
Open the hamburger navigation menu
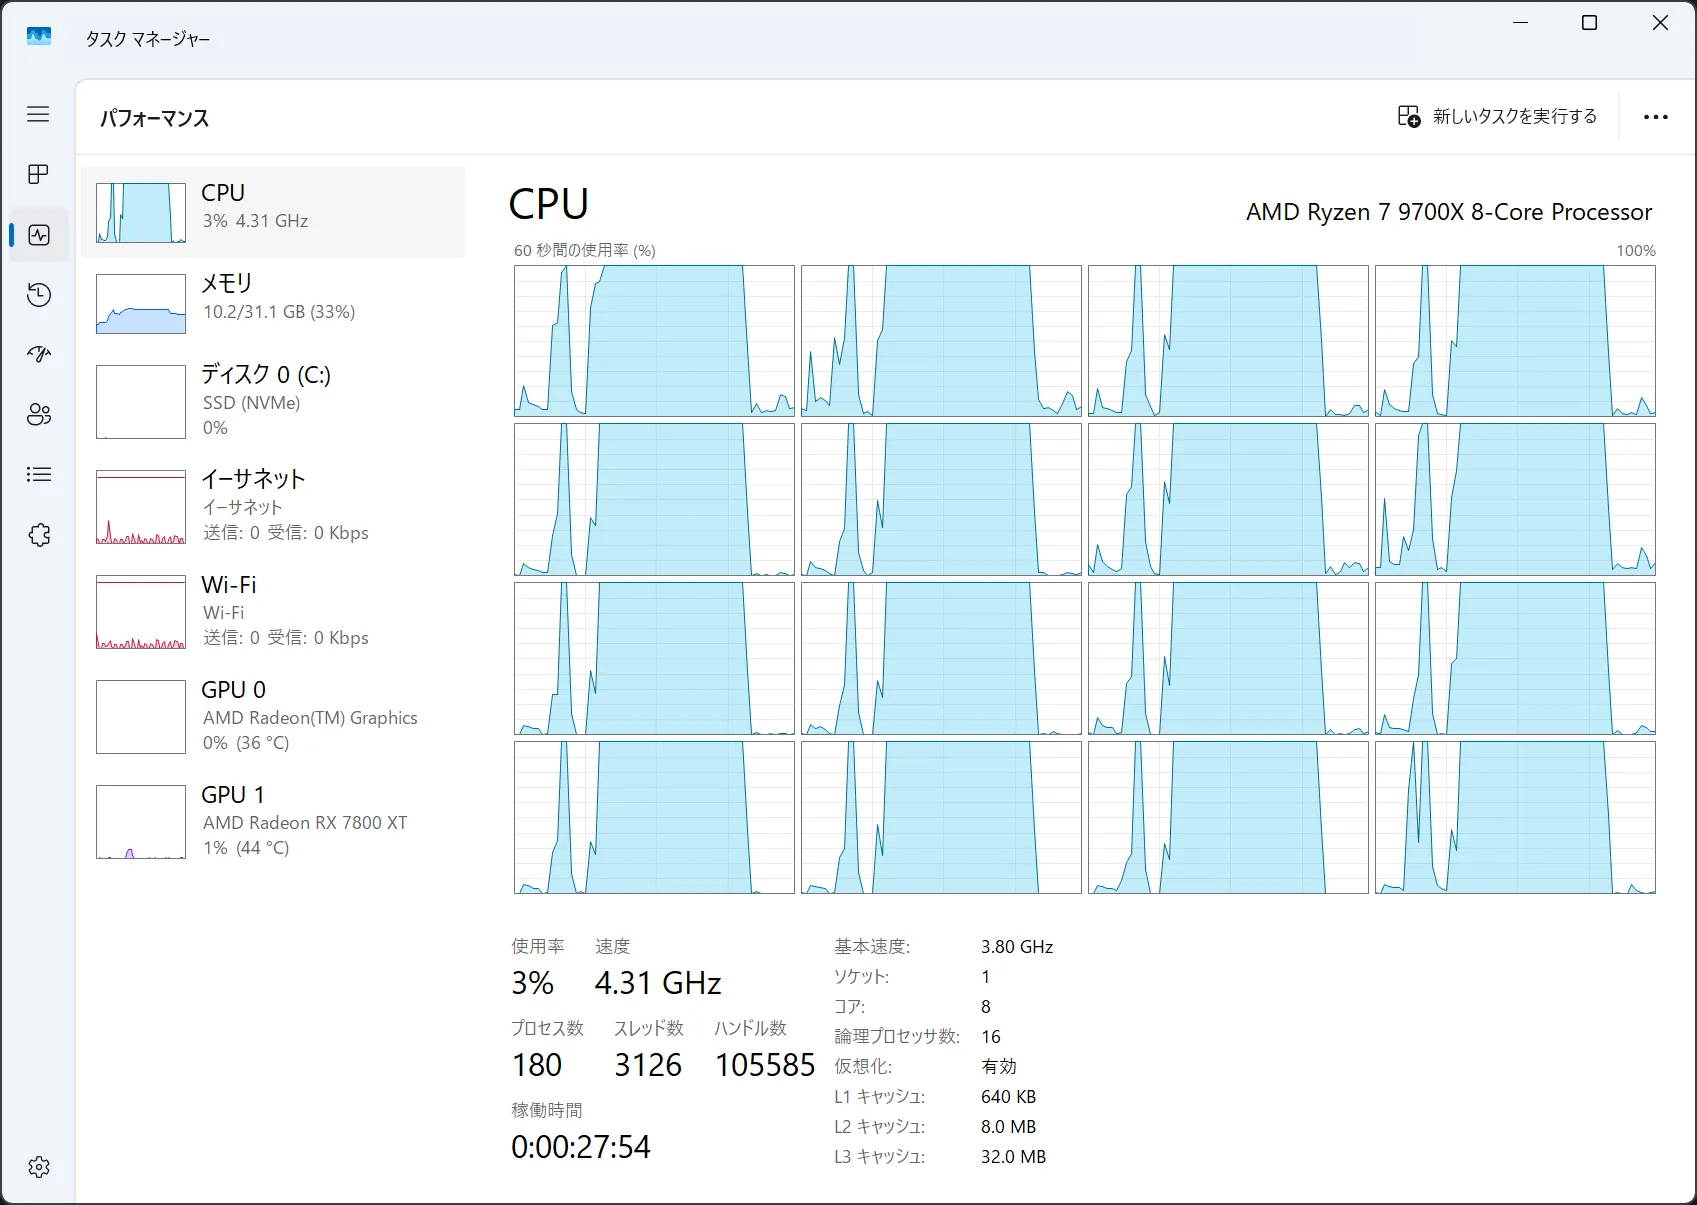tap(38, 114)
